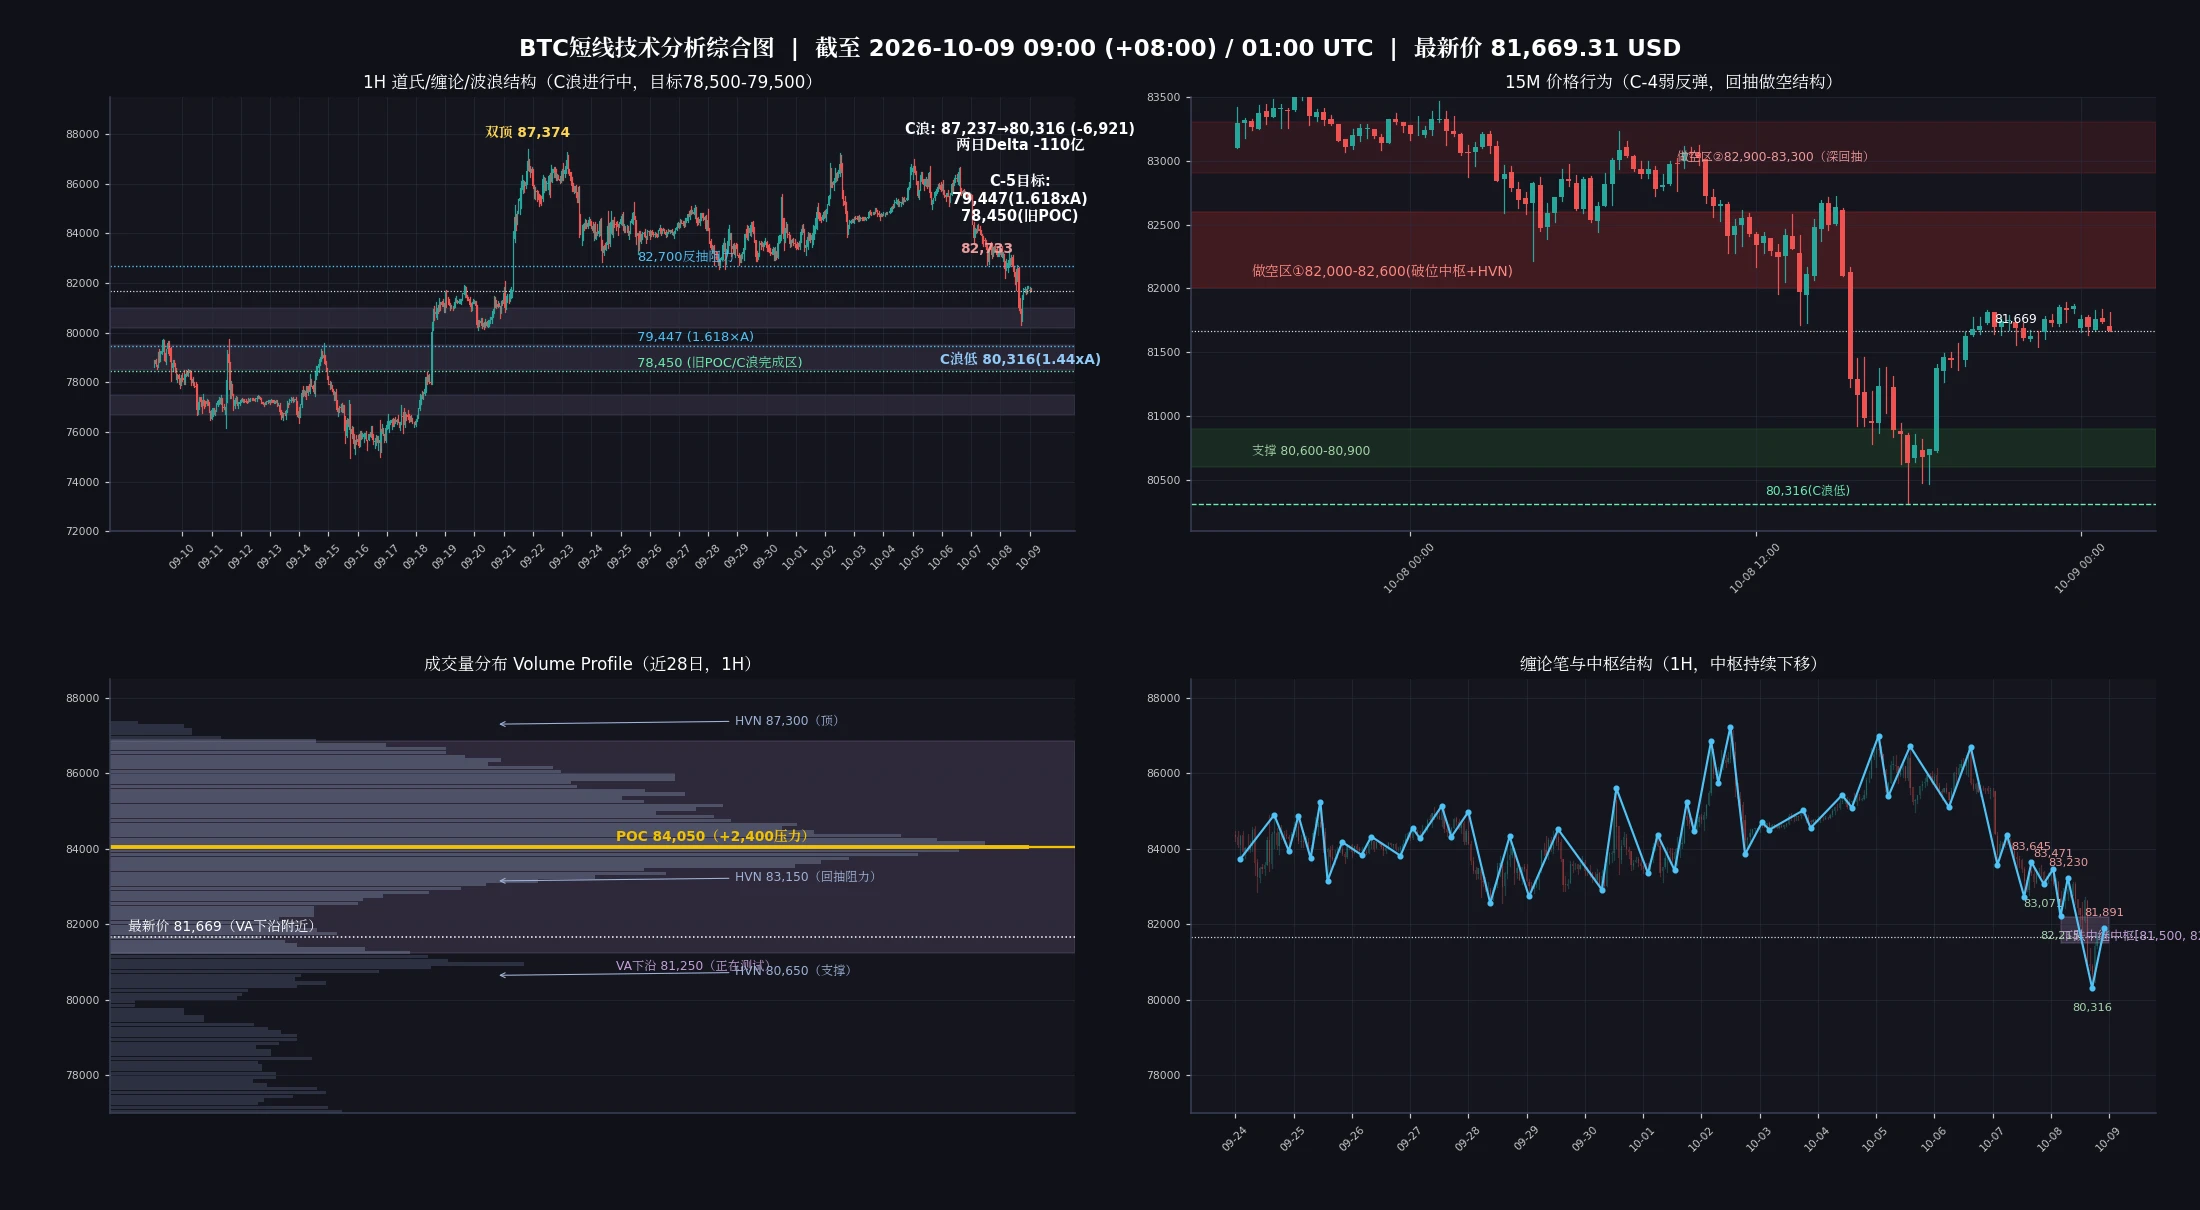Select the 79,447 (1.618×A) level label

click(x=696, y=337)
